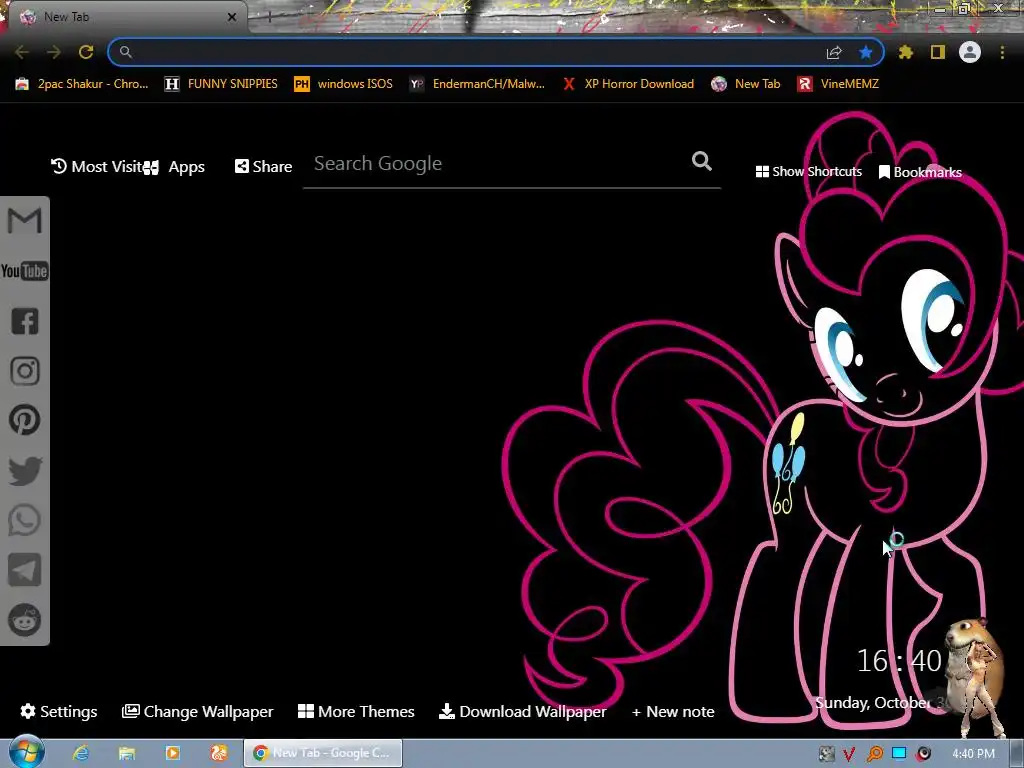Go back with the browser back arrow
The width and height of the screenshot is (1024, 768).
[22, 52]
